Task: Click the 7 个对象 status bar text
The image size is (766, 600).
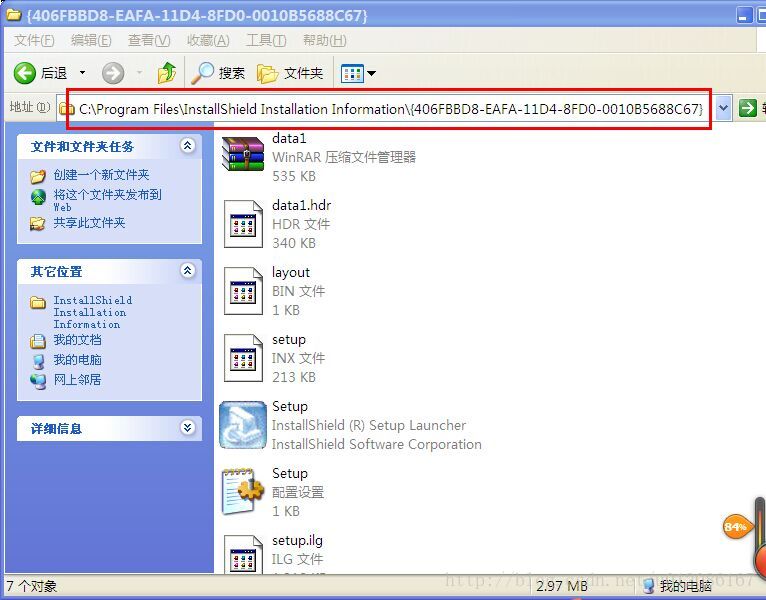Action: click(32, 586)
